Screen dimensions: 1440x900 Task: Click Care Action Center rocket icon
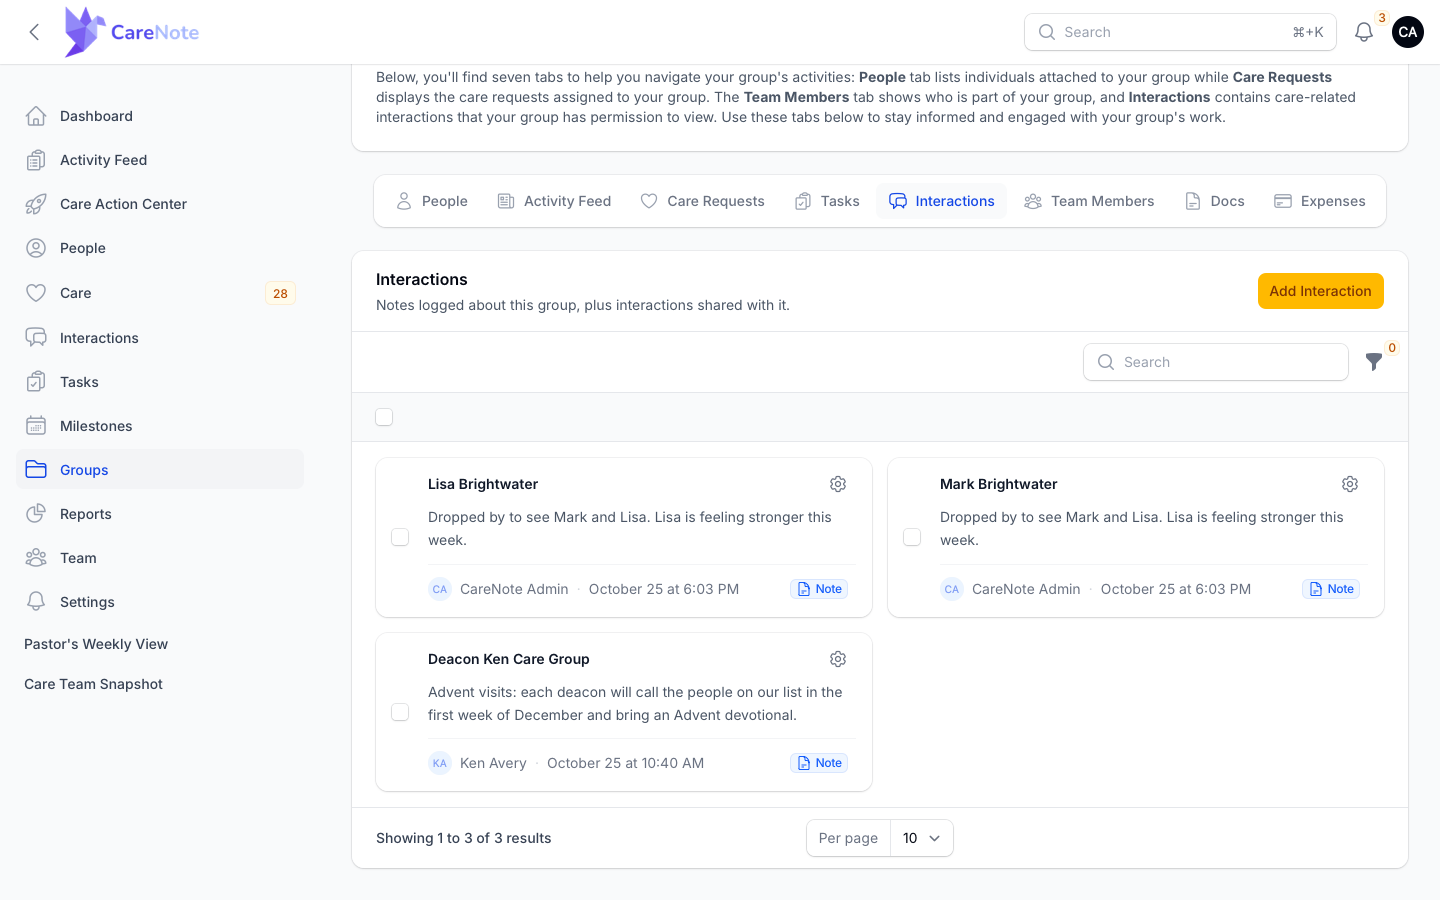tap(36, 204)
